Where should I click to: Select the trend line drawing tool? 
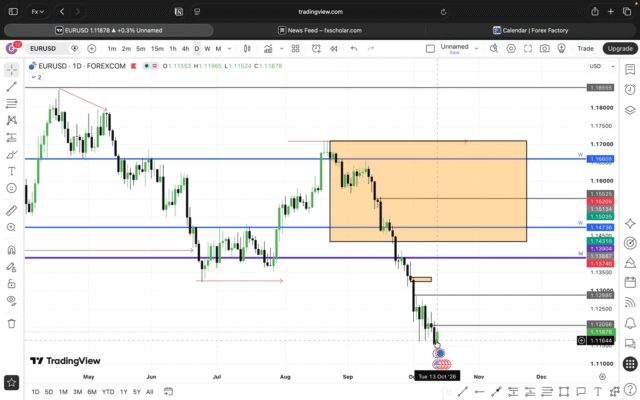[11, 87]
